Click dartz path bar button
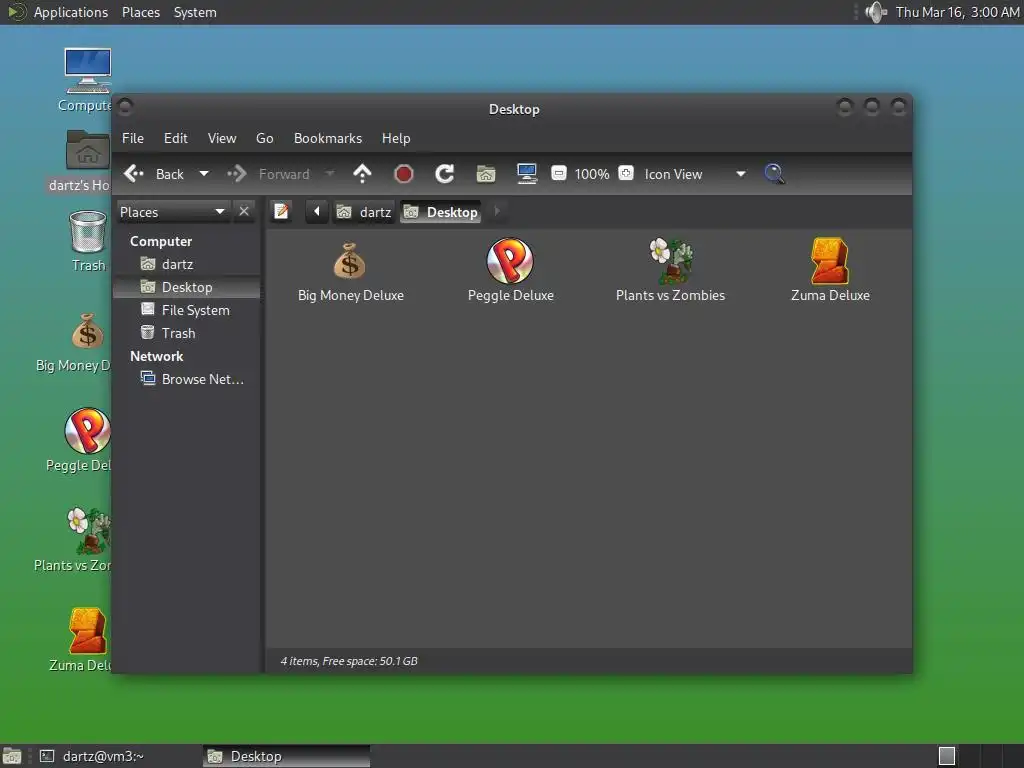Viewport: 1024px width, 768px height. 364,212
